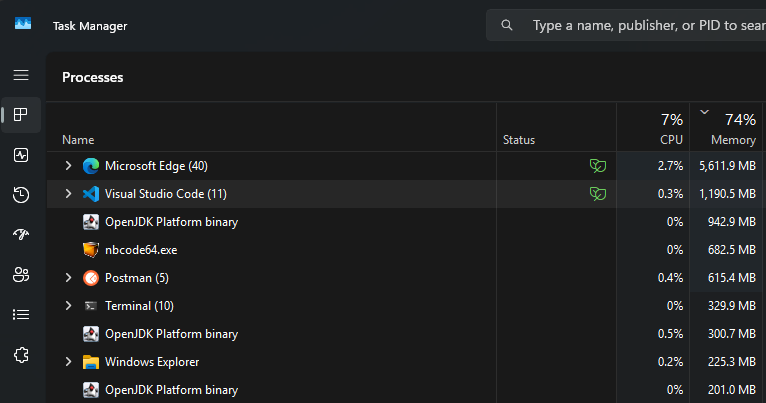Expand the Microsoft Edge (40) process group
The image size is (766, 403).
pos(68,166)
